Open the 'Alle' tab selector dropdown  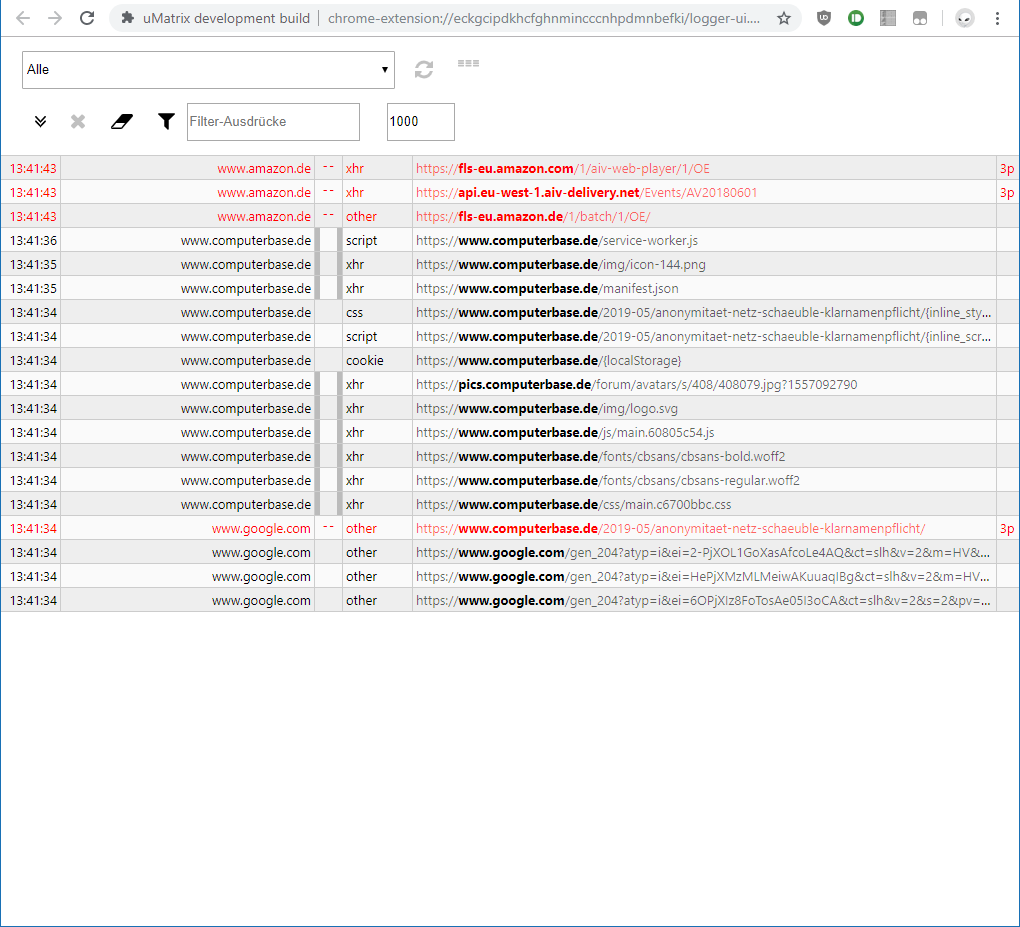pos(208,70)
